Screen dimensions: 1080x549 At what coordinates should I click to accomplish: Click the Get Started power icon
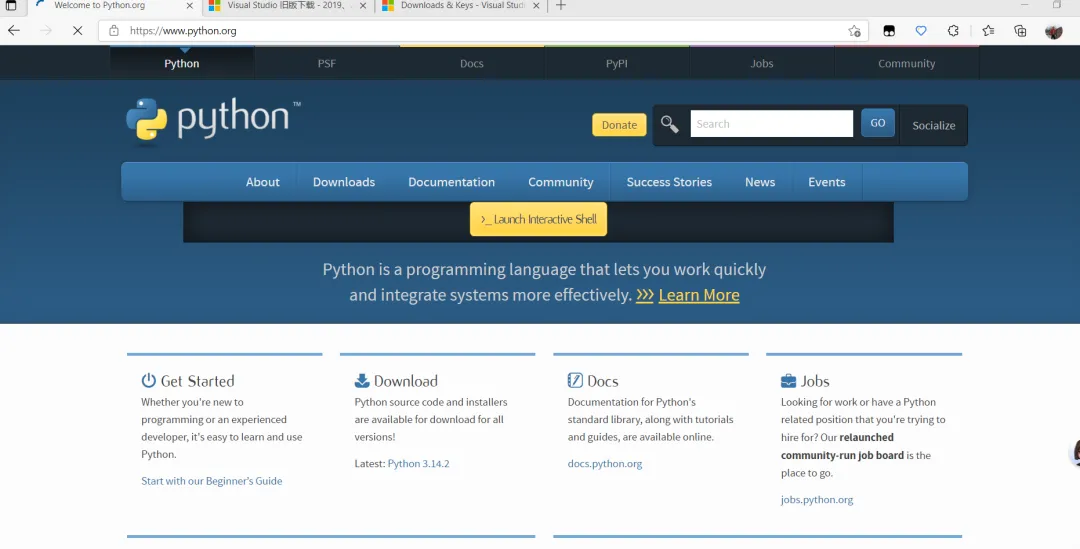point(149,380)
